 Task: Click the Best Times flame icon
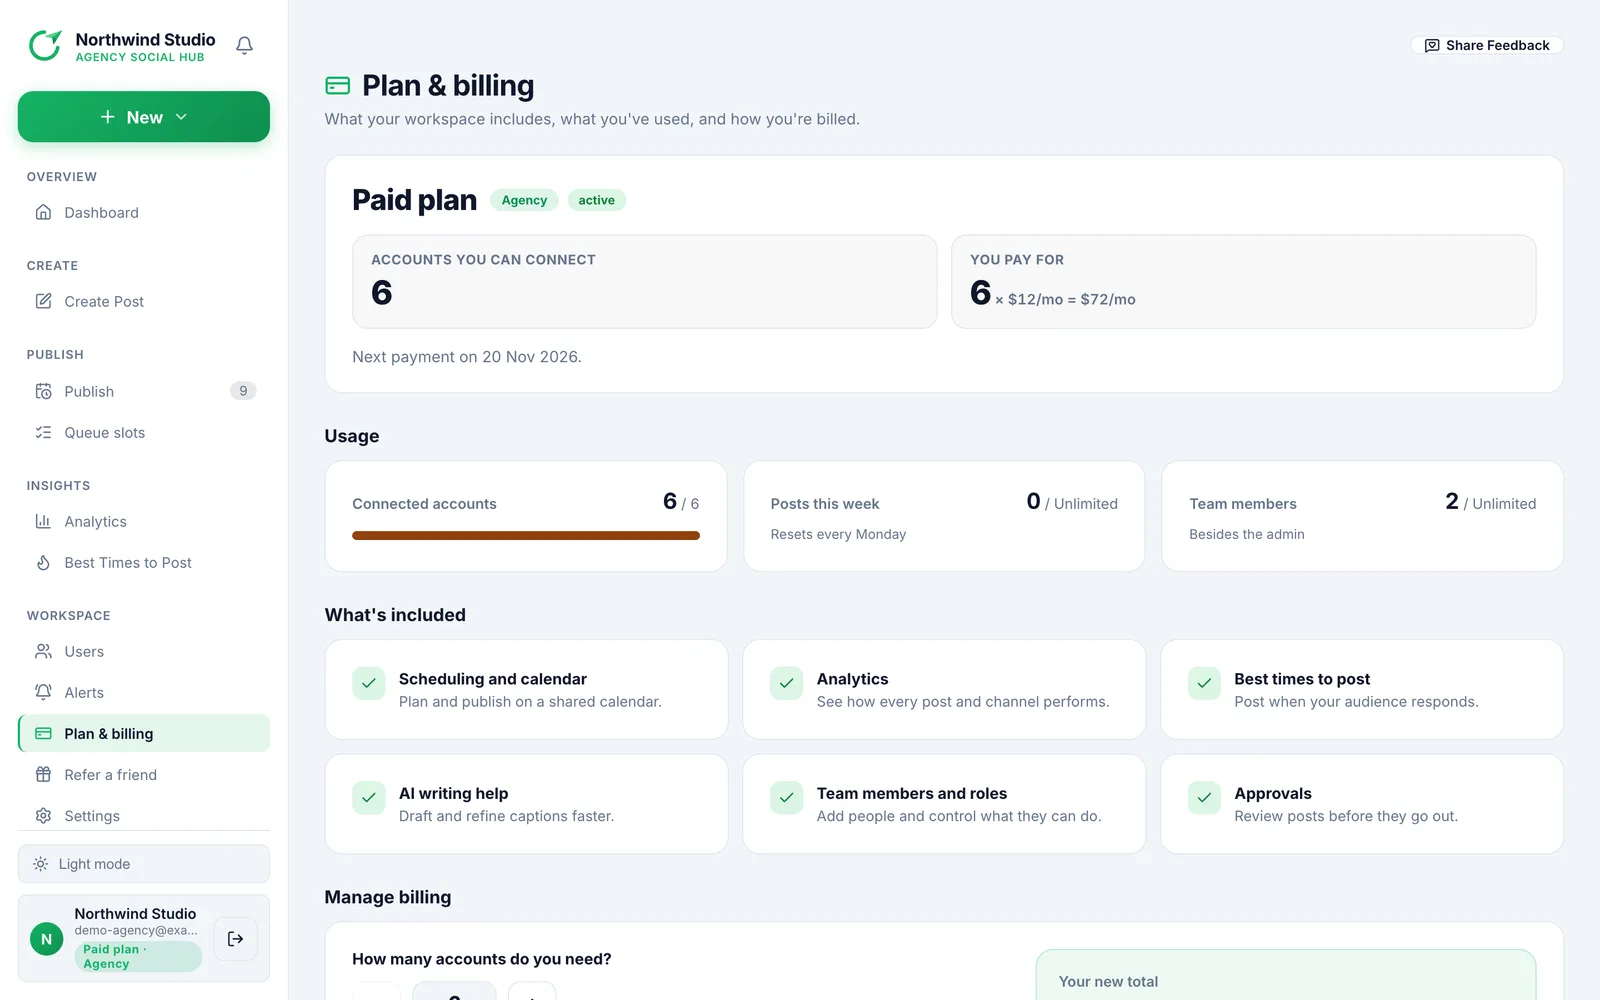tap(43, 563)
